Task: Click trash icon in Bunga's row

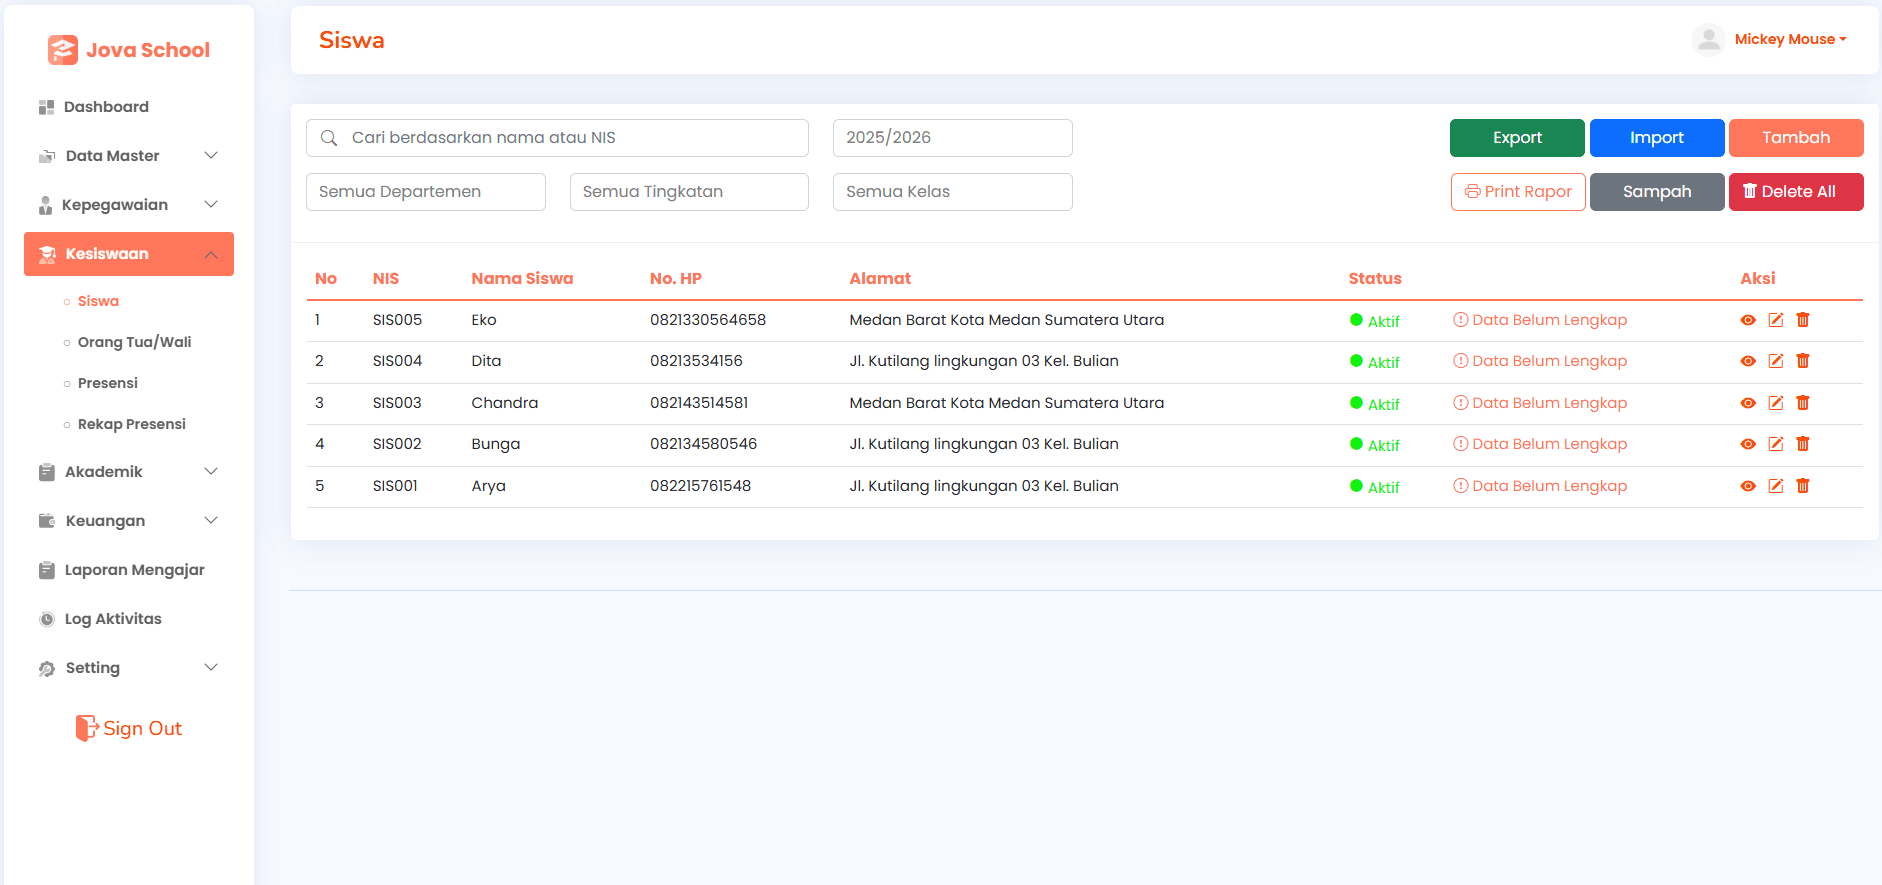Action: 1802,444
